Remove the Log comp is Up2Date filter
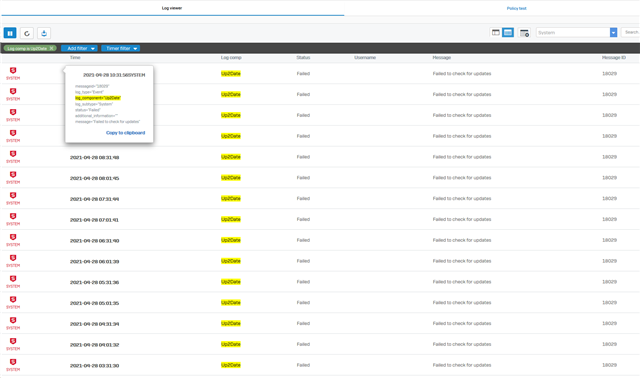 pyautogui.click(x=51, y=48)
